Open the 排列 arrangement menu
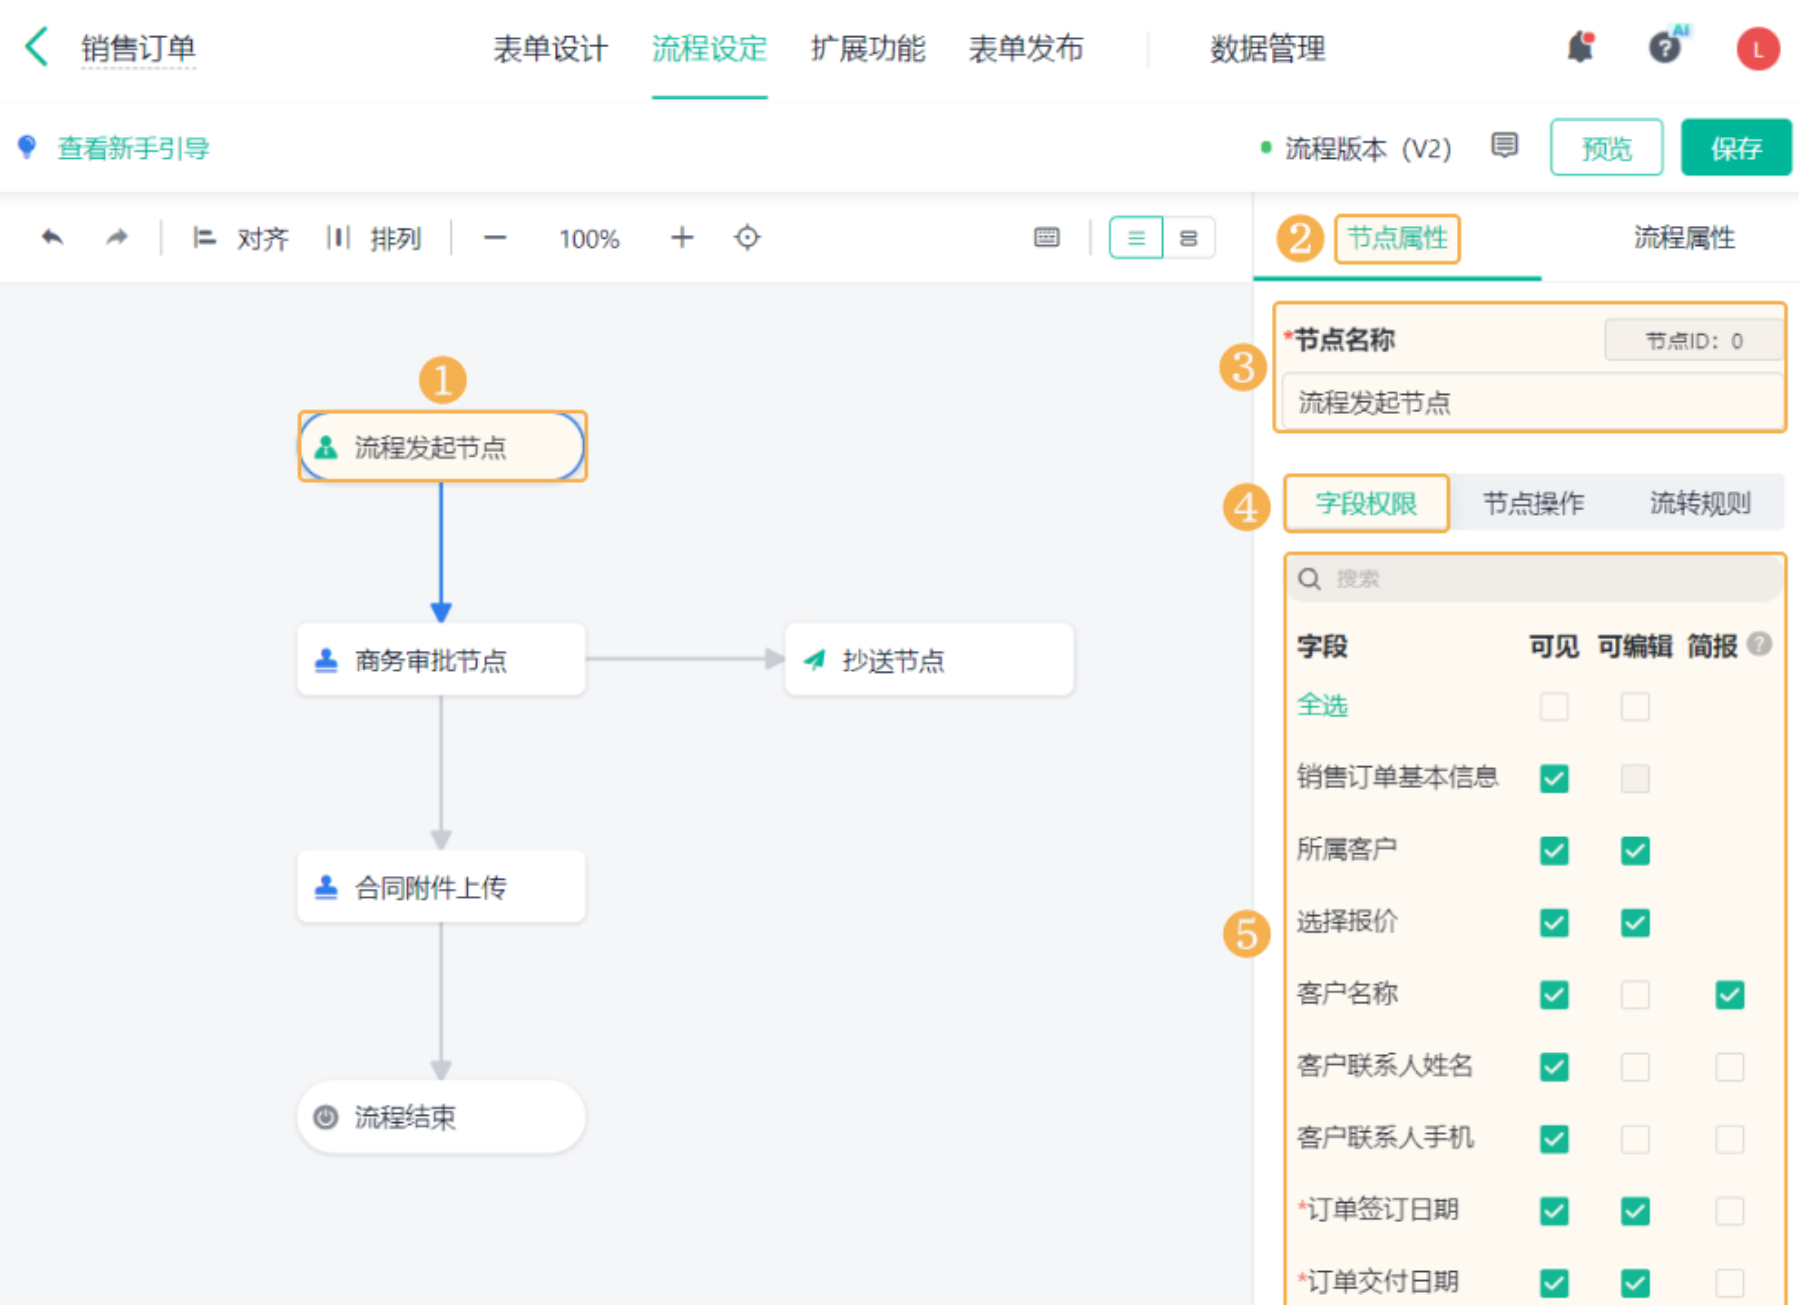This screenshot has width=1799, height=1305. coord(374,238)
